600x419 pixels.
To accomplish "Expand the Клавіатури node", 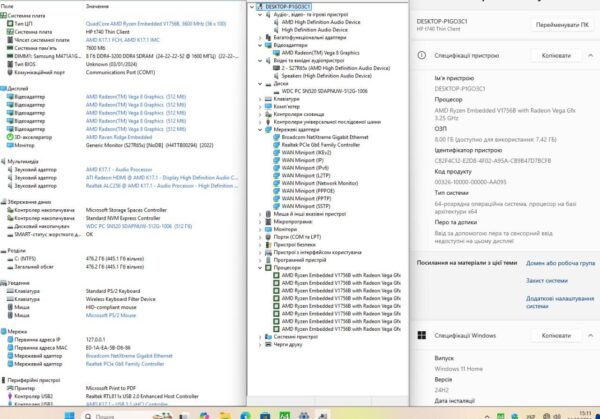I will tap(260, 99).
